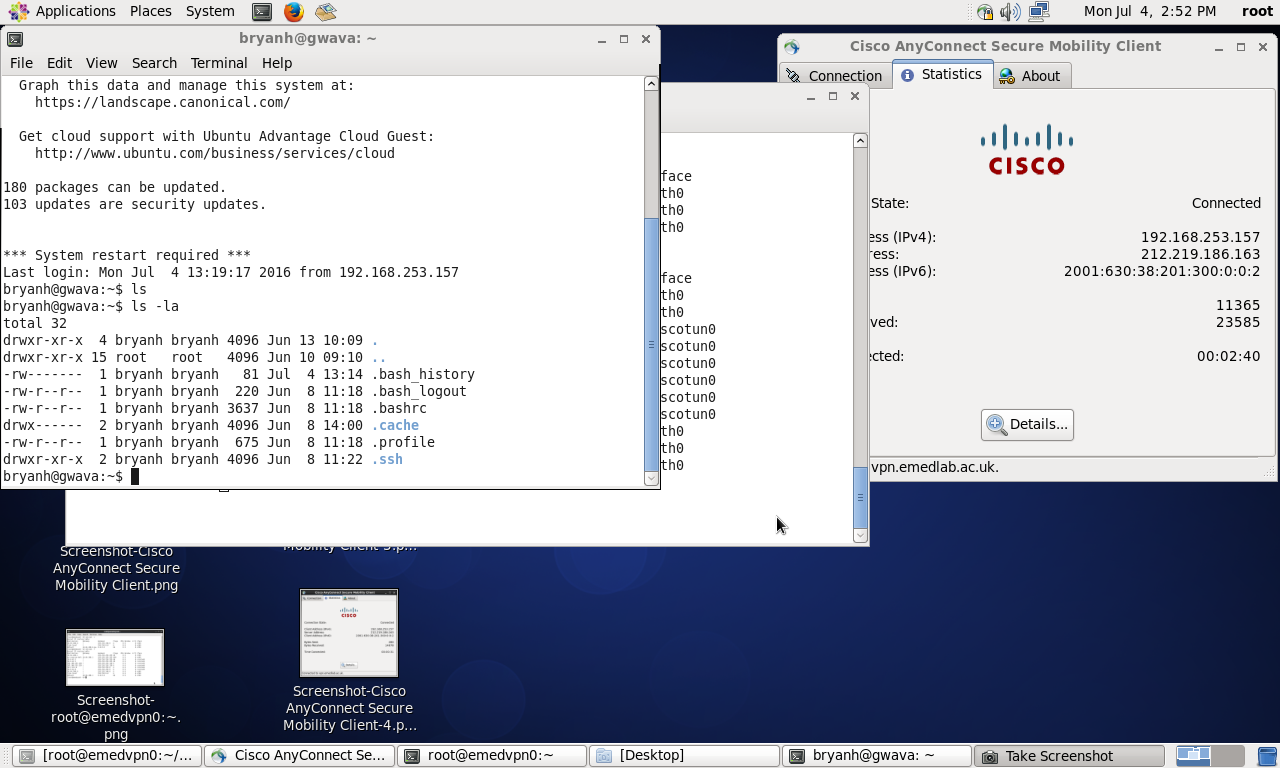Expand the Places menu
This screenshot has width=1280, height=768.
click(x=150, y=11)
